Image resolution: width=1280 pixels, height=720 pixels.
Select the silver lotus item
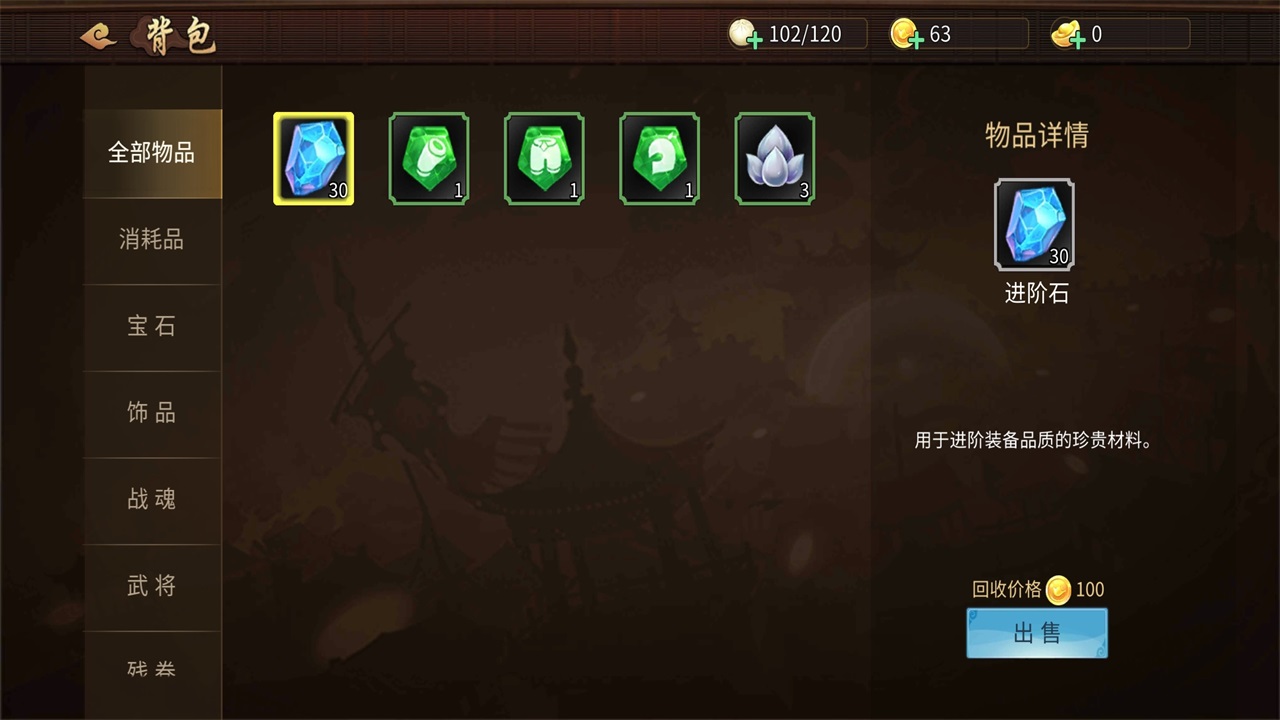coord(775,158)
